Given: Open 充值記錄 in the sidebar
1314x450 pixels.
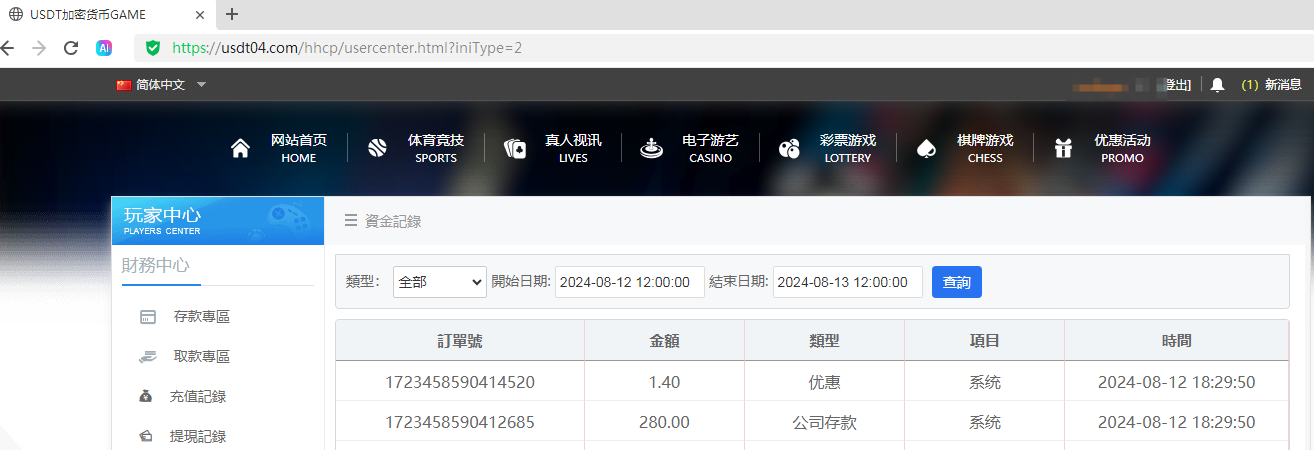Looking at the screenshot, I should (x=198, y=397).
